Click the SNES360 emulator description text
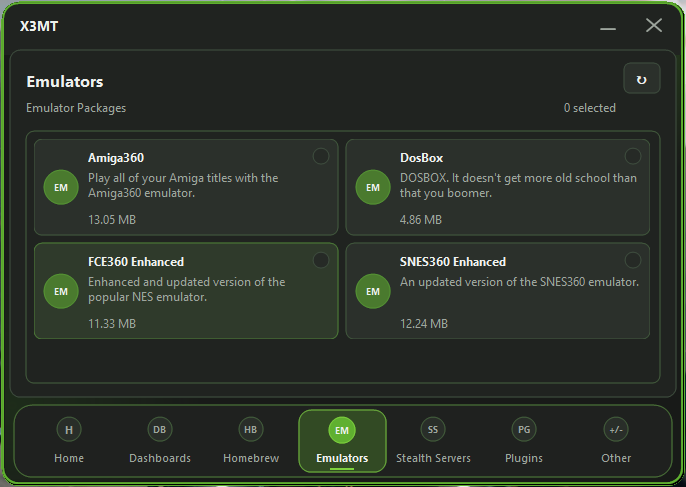 coord(519,282)
